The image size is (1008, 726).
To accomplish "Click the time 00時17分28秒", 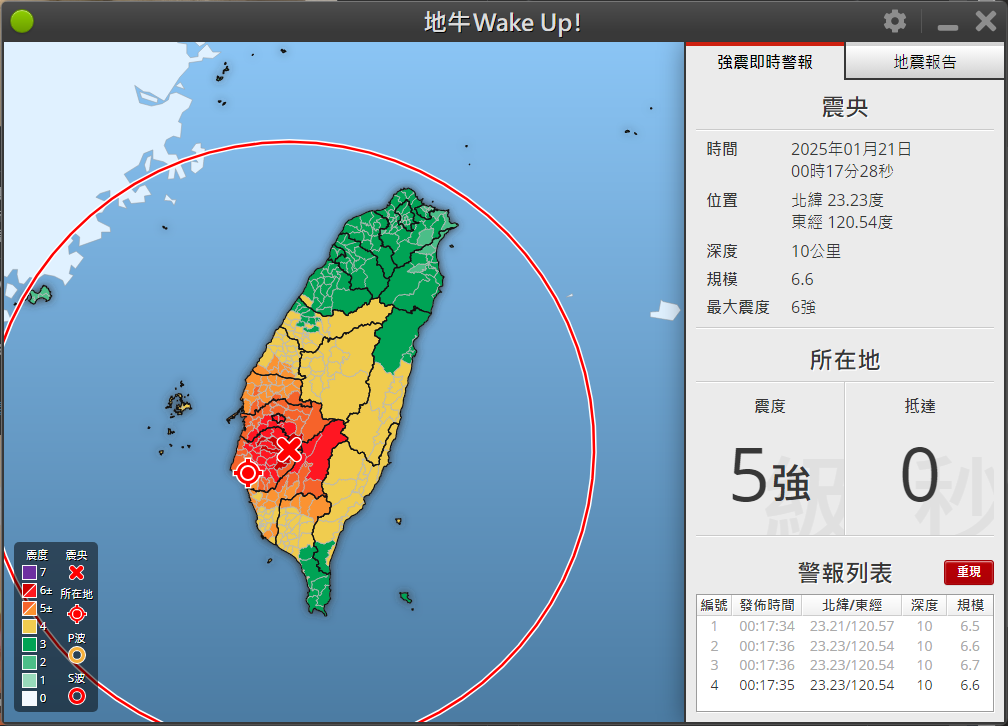I will (x=842, y=171).
